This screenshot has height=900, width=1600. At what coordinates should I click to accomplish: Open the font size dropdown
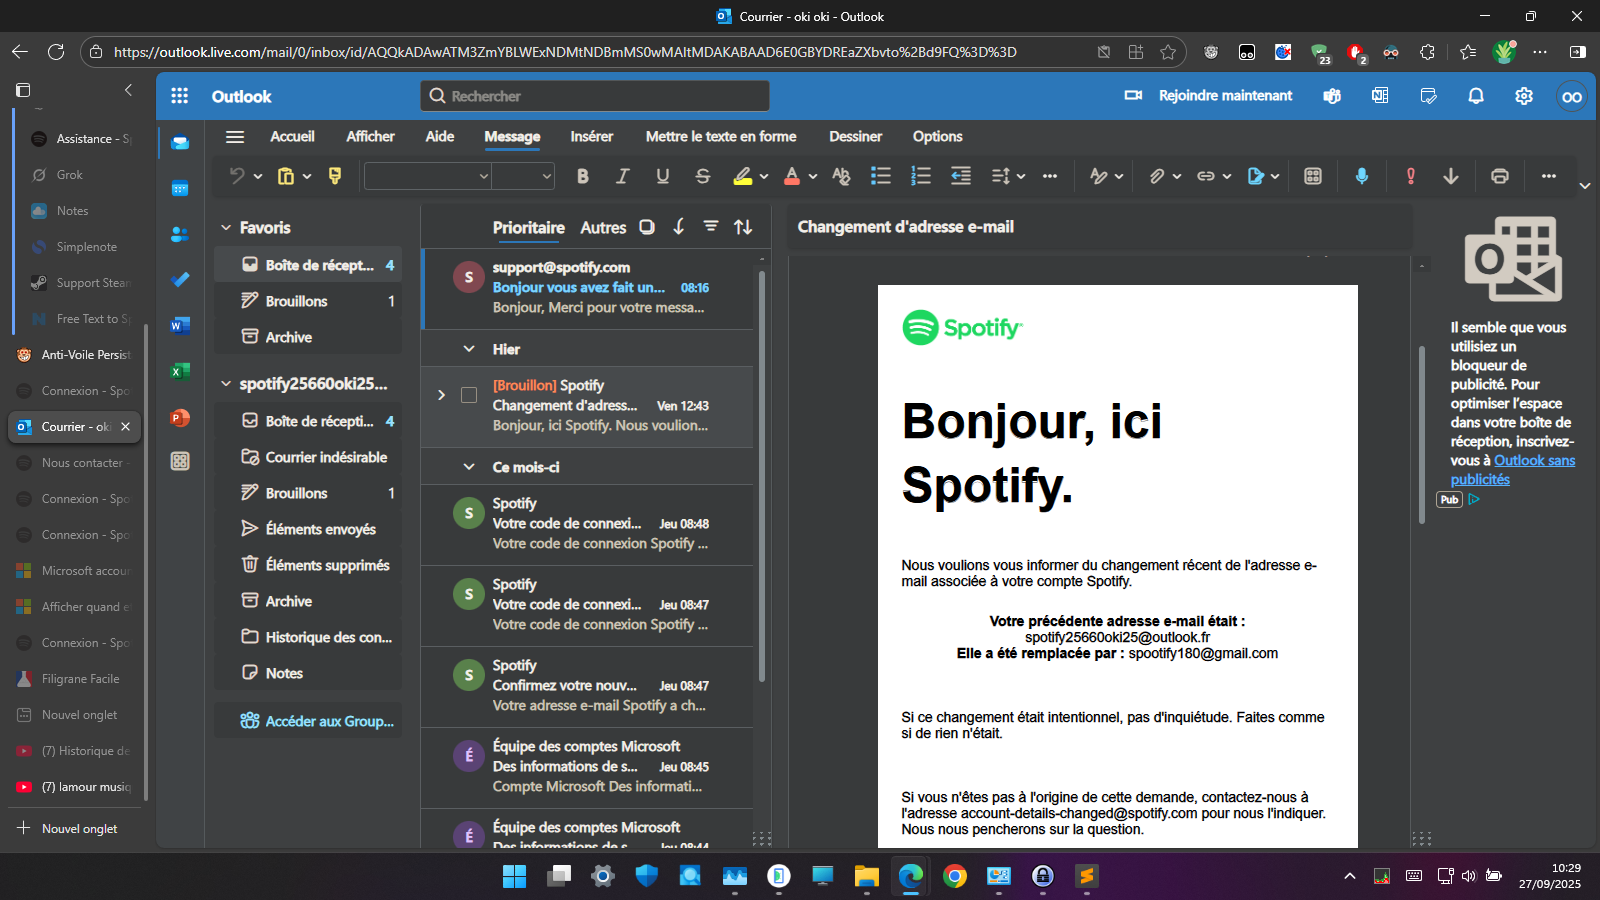546,176
